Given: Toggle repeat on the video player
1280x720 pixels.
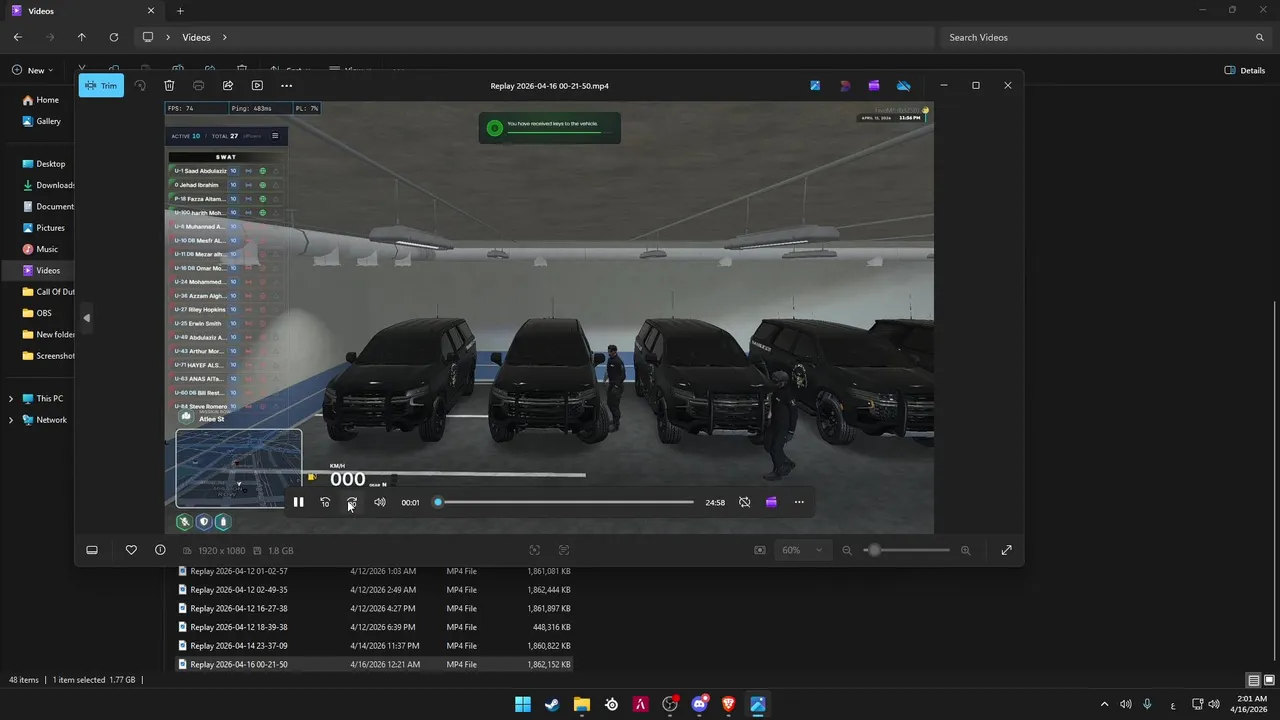Looking at the screenshot, I should click(744, 502).
